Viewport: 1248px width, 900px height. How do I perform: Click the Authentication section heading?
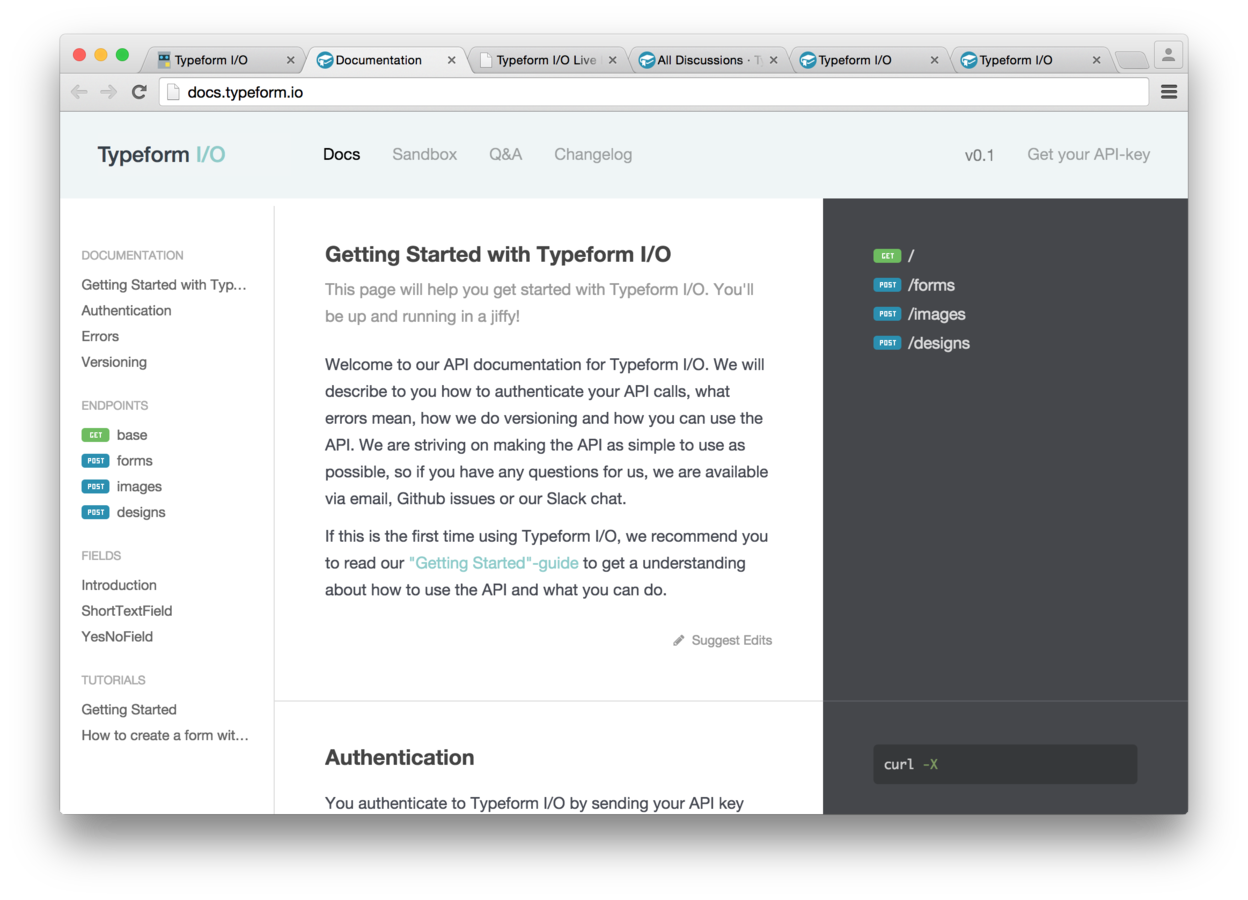400,758
